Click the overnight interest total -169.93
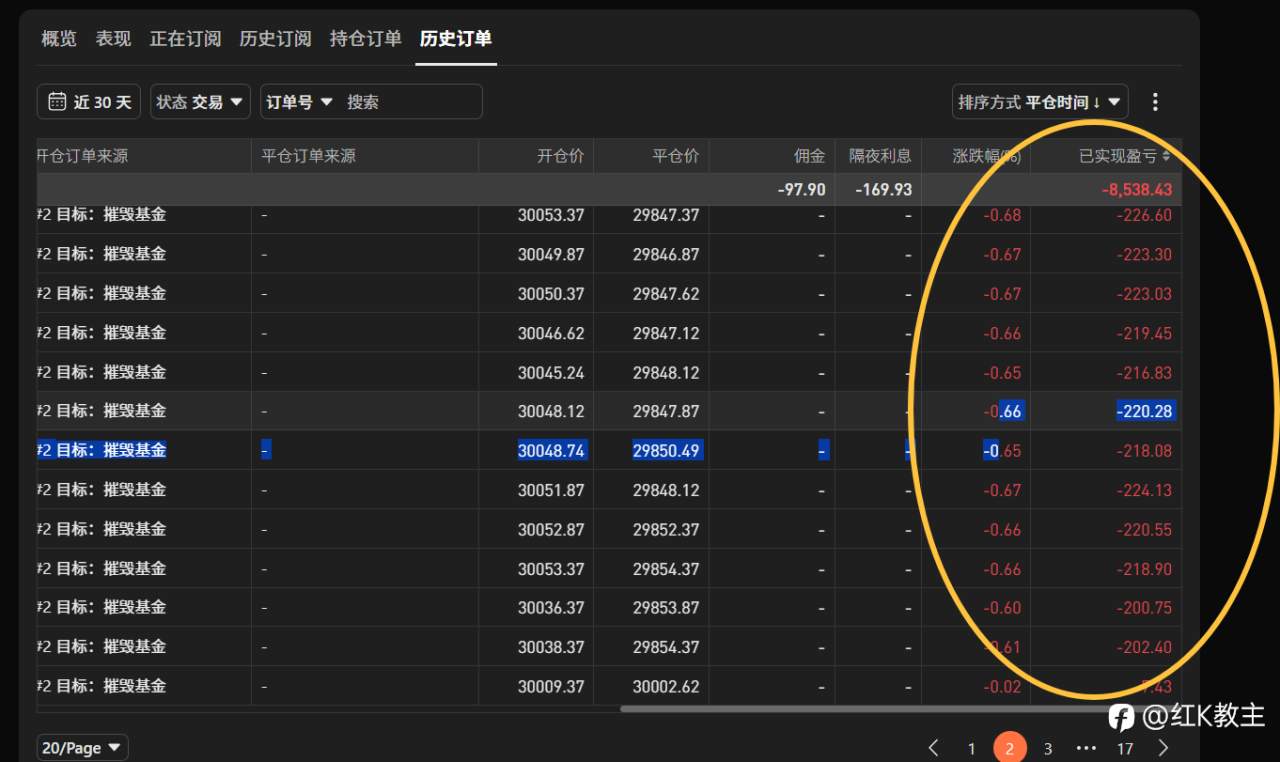Screen dimensions: 1280x762 coord(884,190)
